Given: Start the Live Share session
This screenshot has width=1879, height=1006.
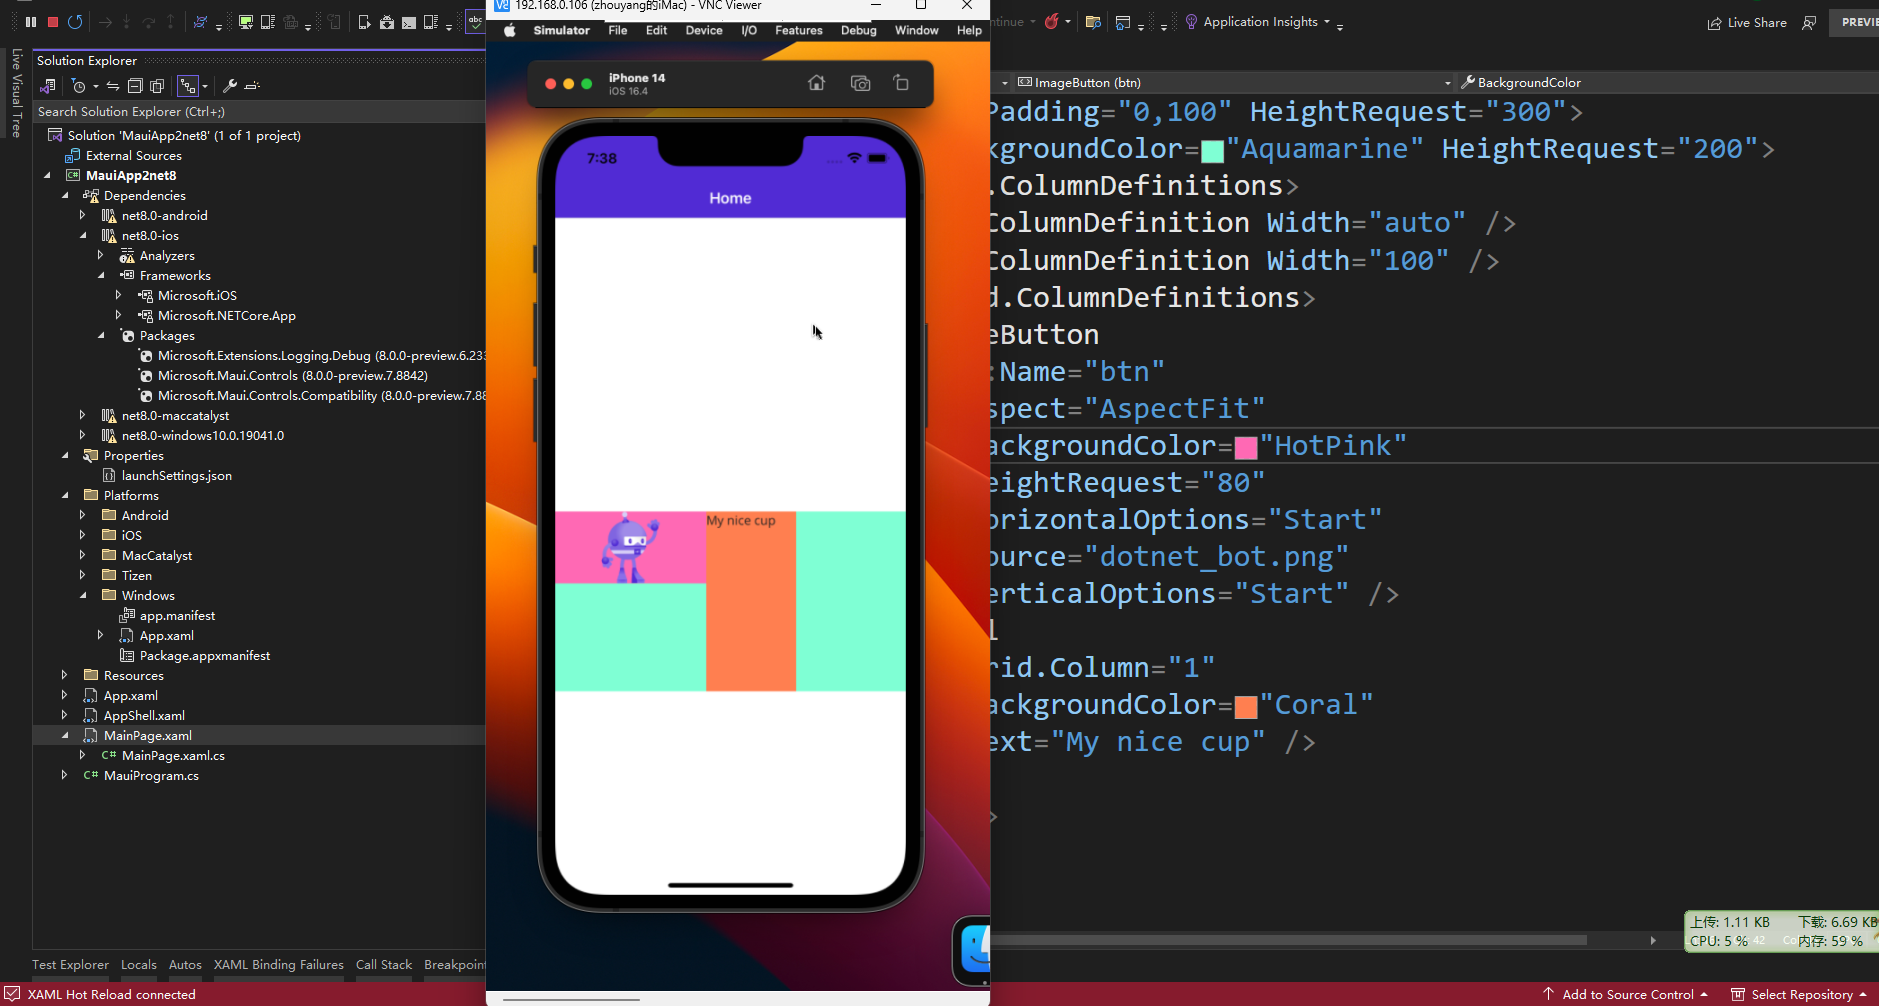Looking at the screenshot, I should (1749, 22).
